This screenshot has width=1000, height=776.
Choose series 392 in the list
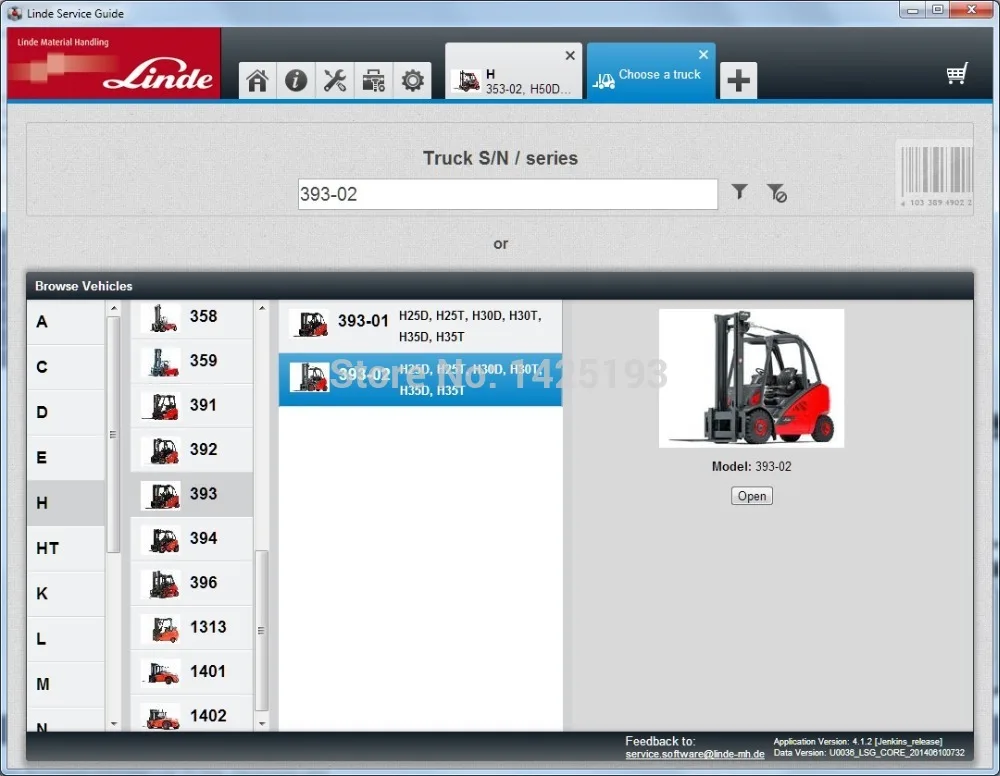191,450
